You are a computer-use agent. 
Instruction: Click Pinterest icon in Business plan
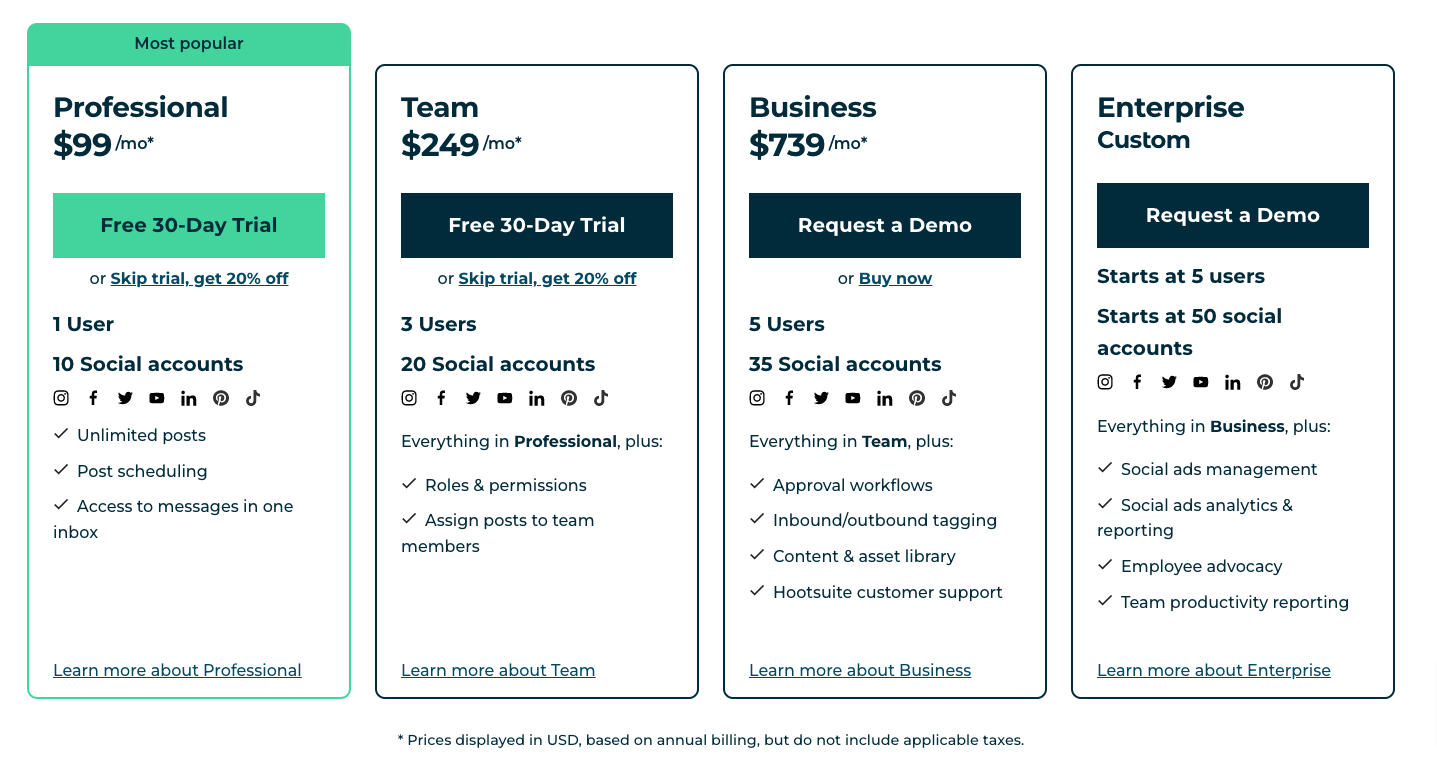[x=917, y=398]
